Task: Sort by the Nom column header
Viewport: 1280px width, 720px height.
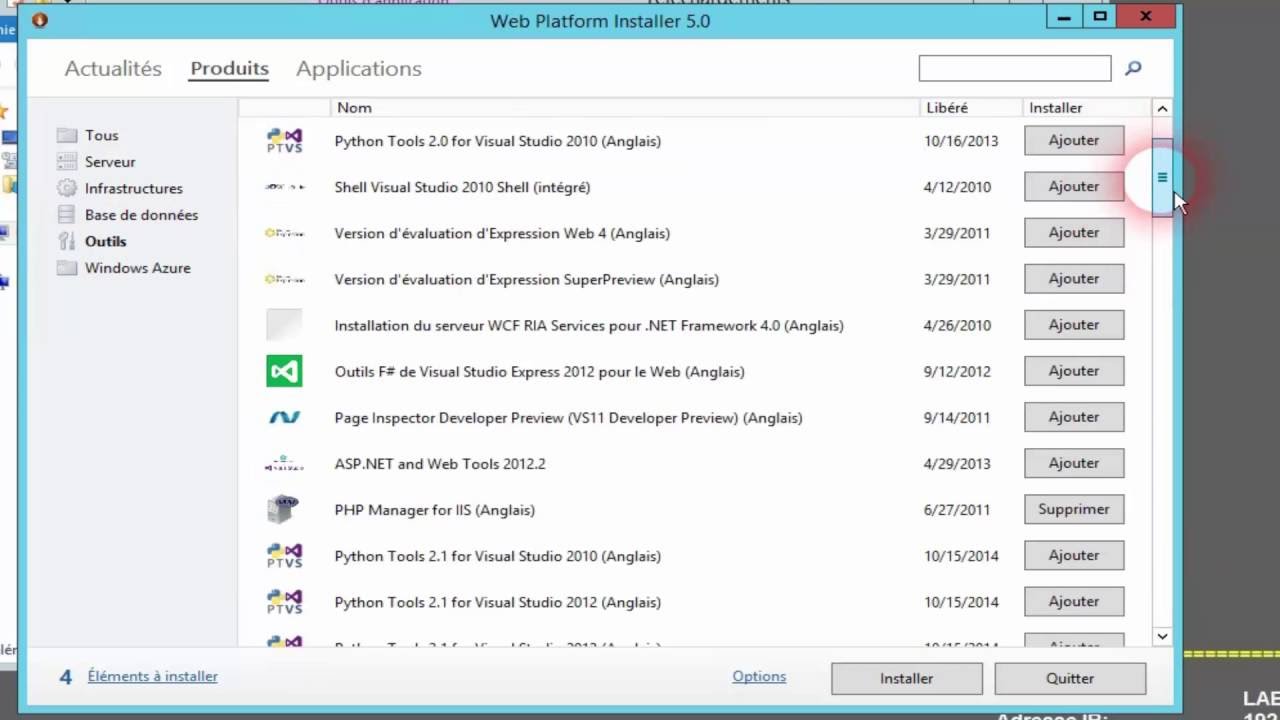Action: [x=624, y=107]
